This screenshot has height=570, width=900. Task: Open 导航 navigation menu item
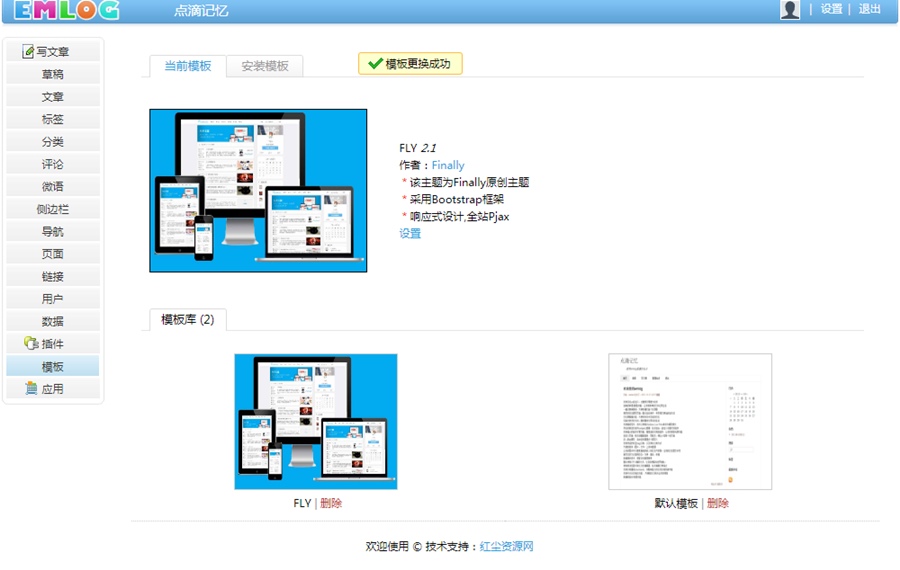[x=53, y=231]
